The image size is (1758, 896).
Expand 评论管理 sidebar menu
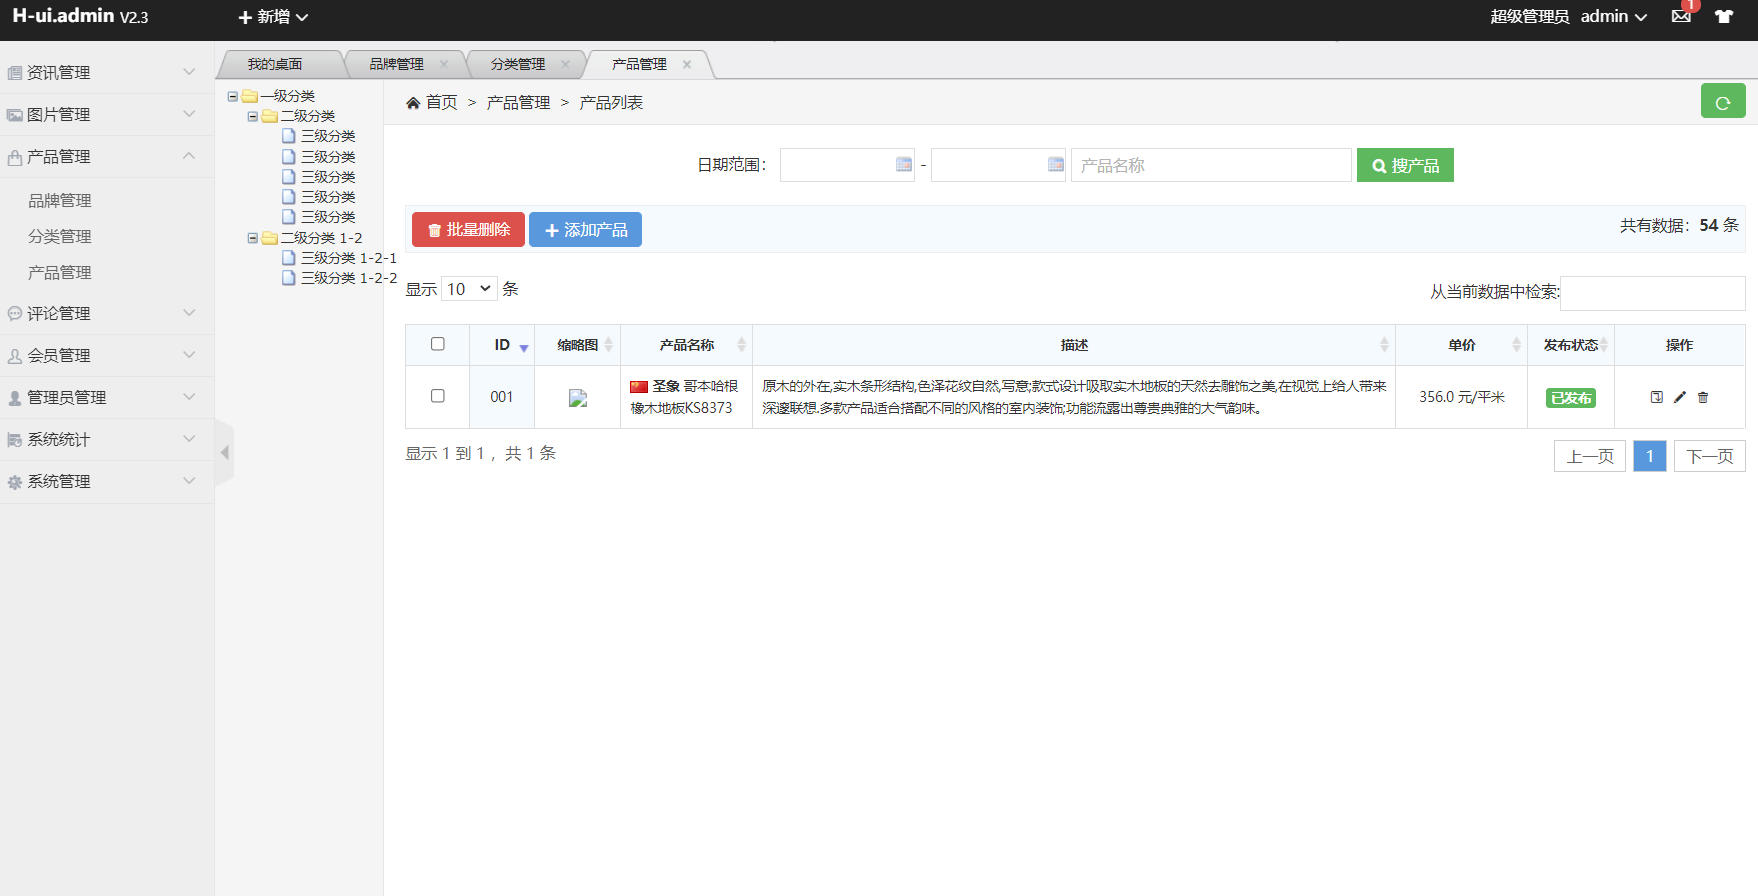point(107,313)
